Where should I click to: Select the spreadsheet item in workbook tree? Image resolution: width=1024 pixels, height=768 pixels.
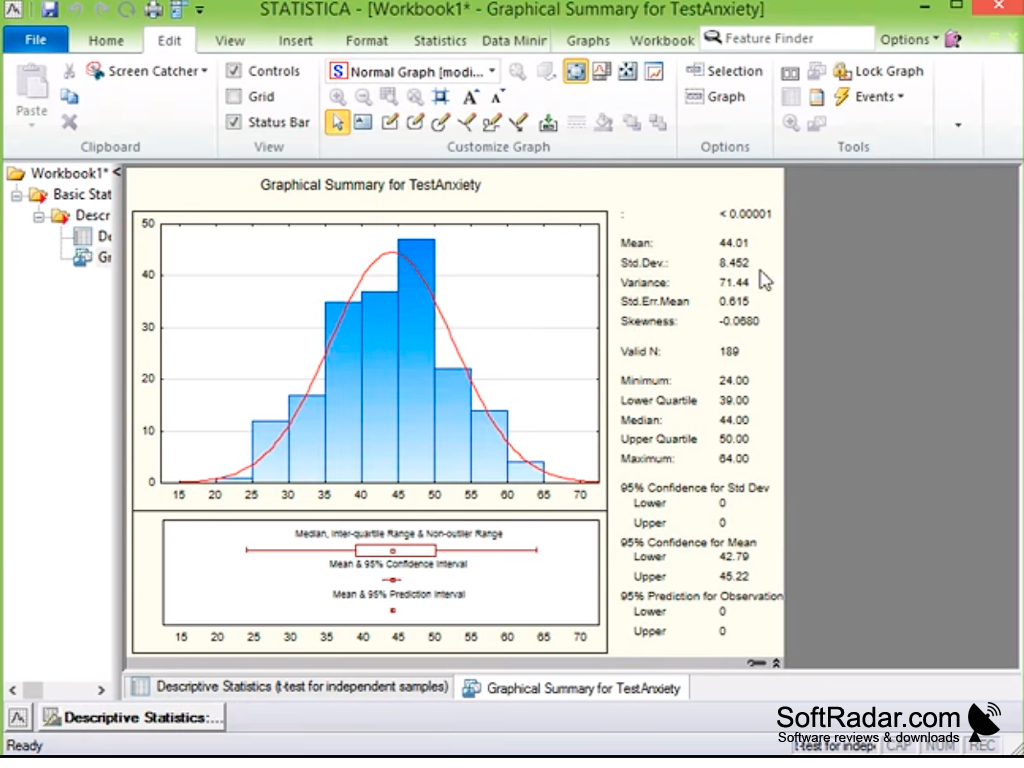(x=92, y=236)
